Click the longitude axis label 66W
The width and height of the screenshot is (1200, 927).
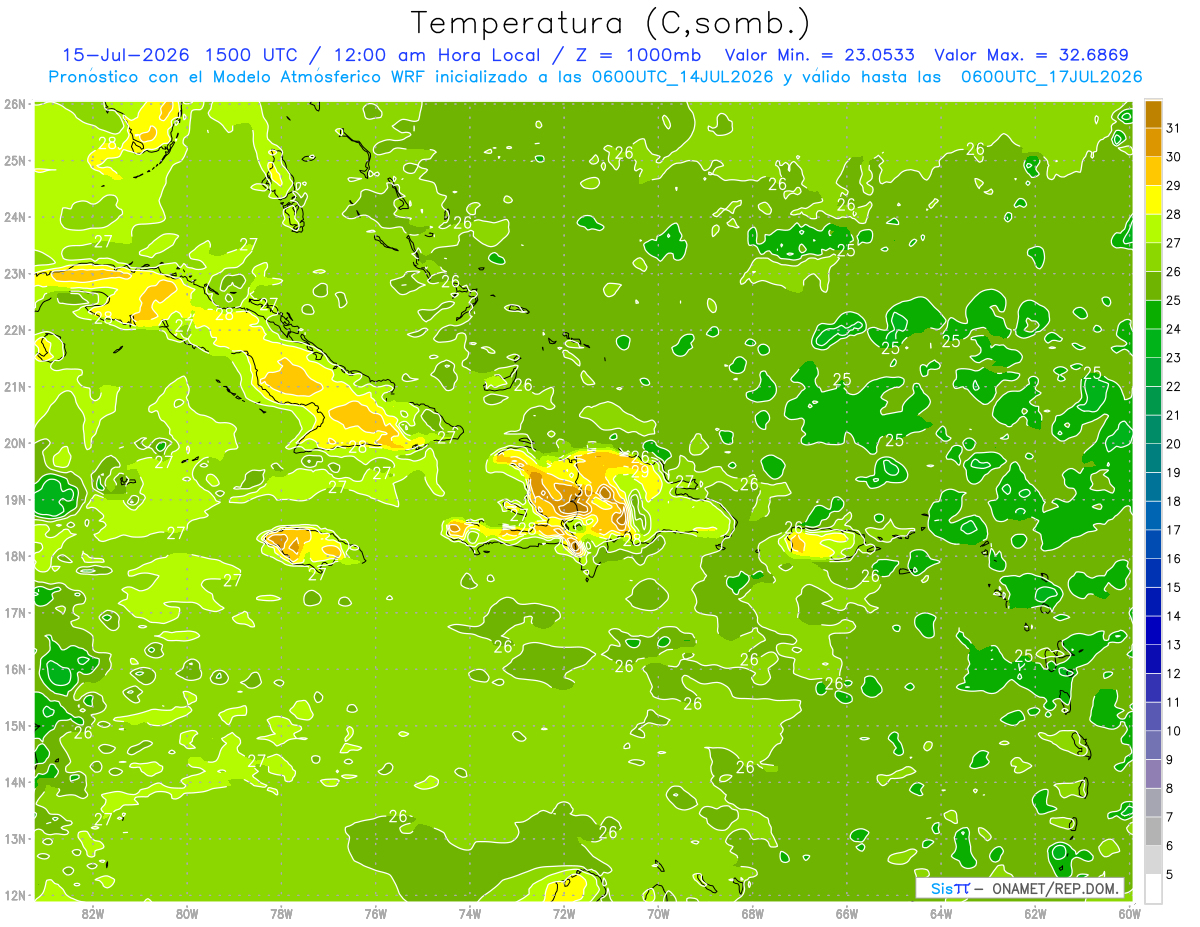pos(847,913)
